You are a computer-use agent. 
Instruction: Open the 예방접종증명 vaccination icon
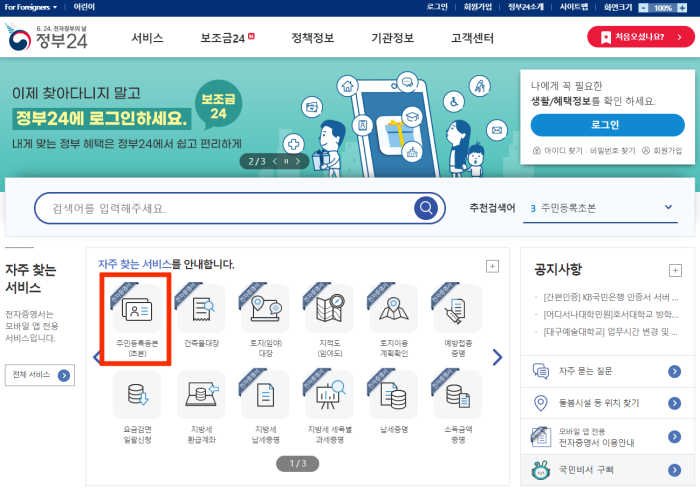point(458,310)
